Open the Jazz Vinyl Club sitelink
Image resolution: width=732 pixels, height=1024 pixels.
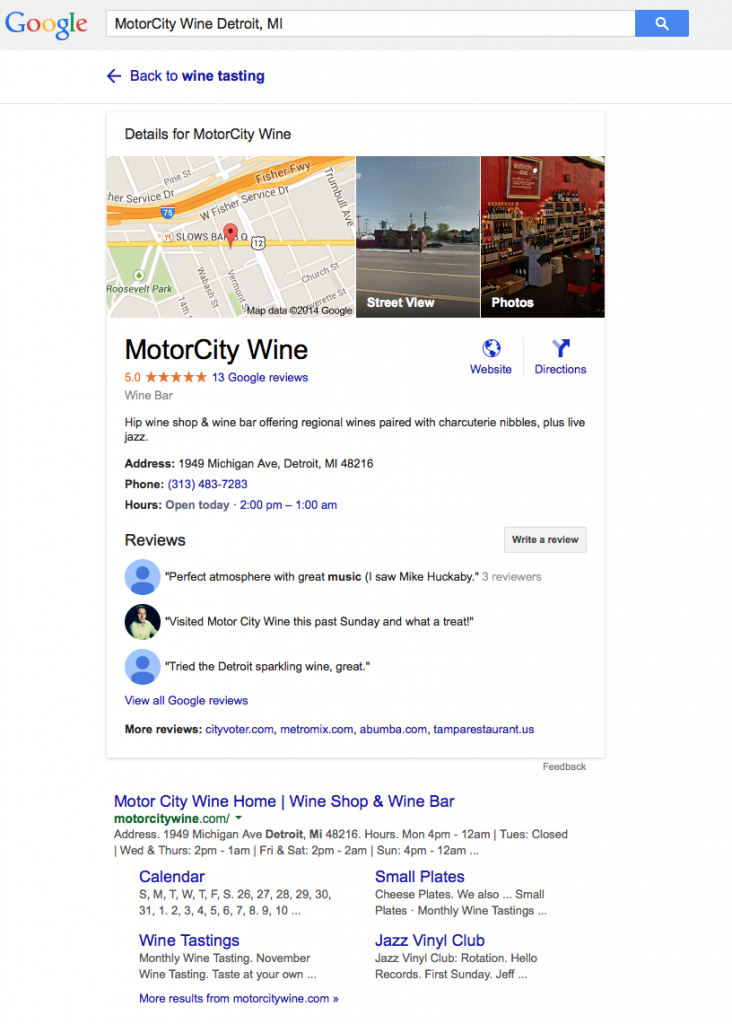(430, 940)
